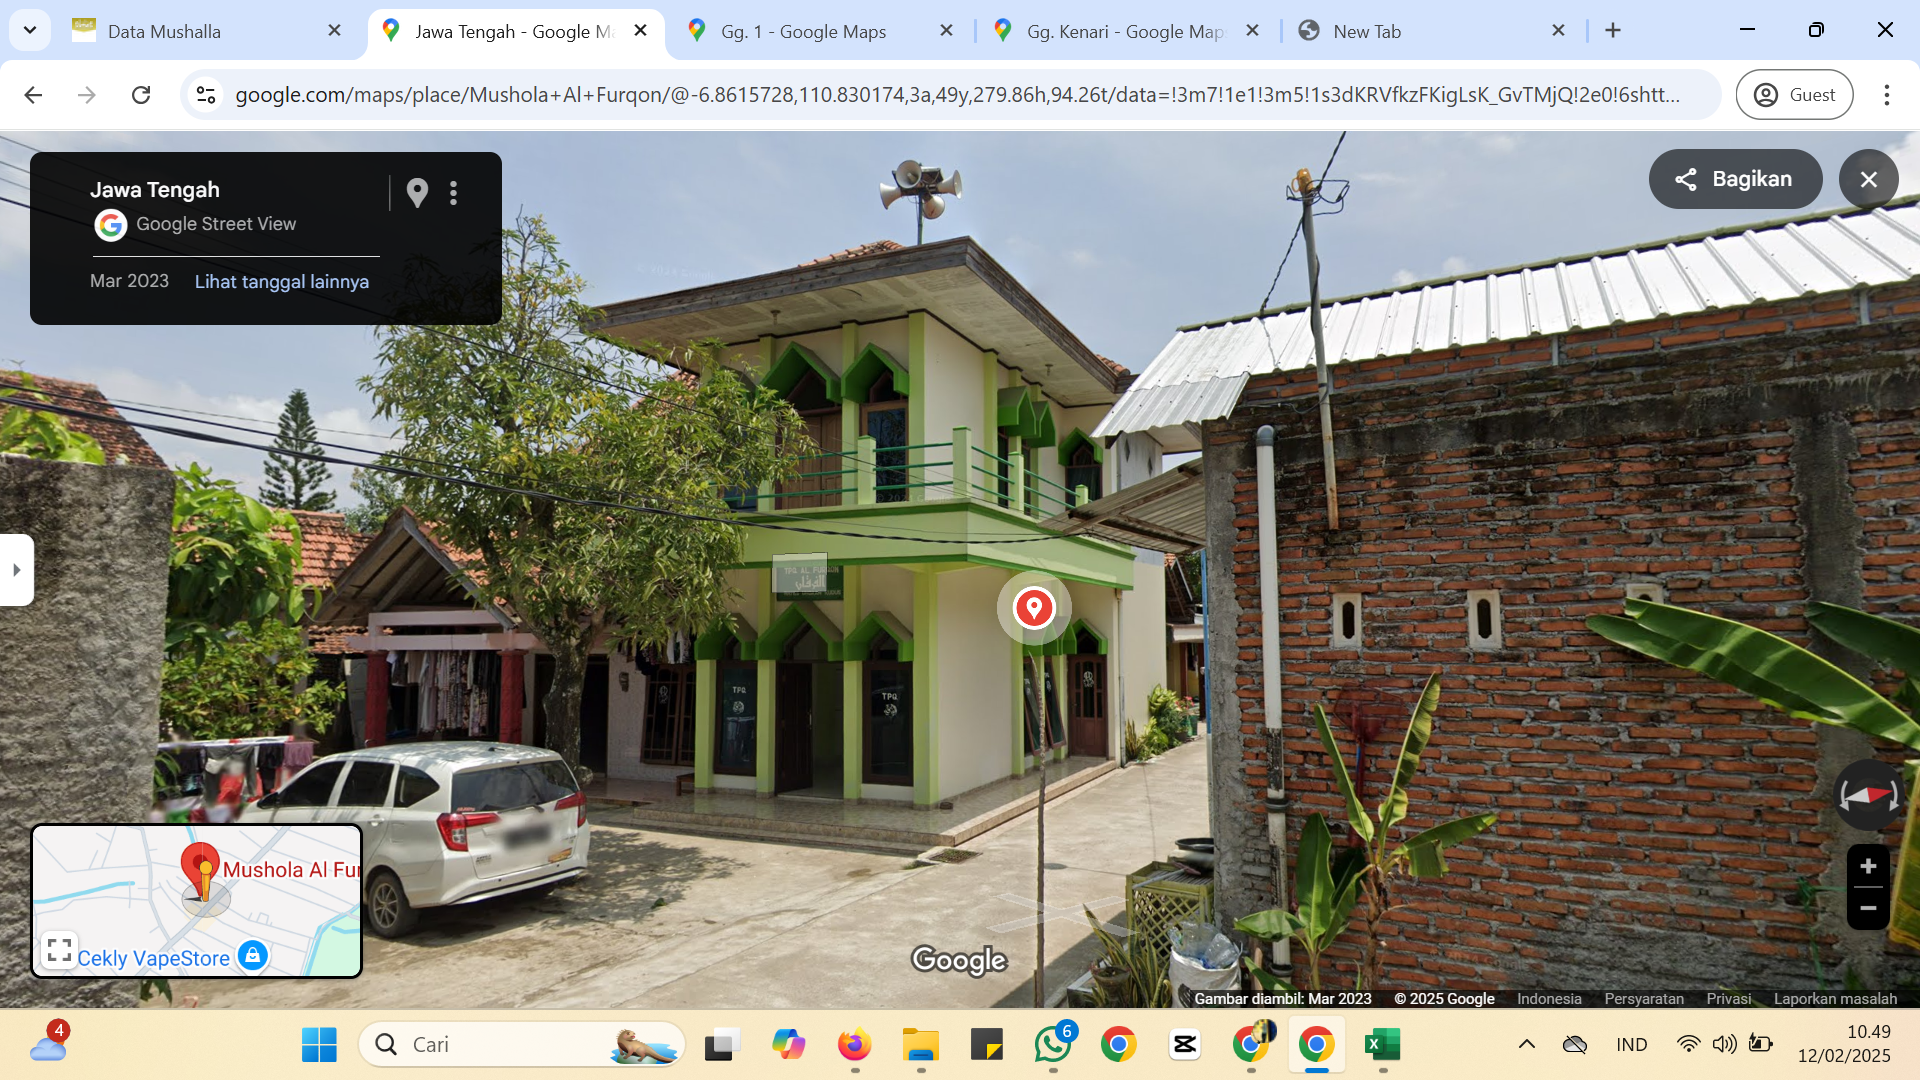Open Lihat tanggal lainnya link
This screenshot has width=1920, height=1080.
click(281, 281)
